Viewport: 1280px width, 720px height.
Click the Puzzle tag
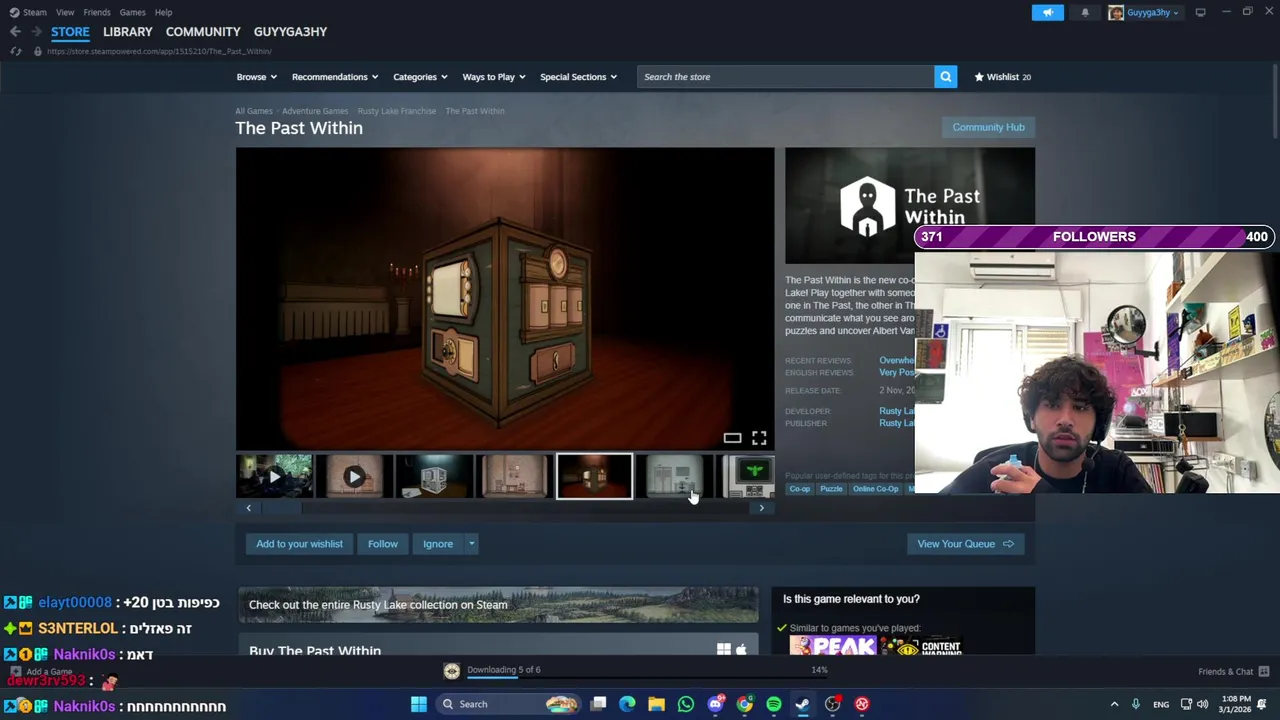click(831, 489)
